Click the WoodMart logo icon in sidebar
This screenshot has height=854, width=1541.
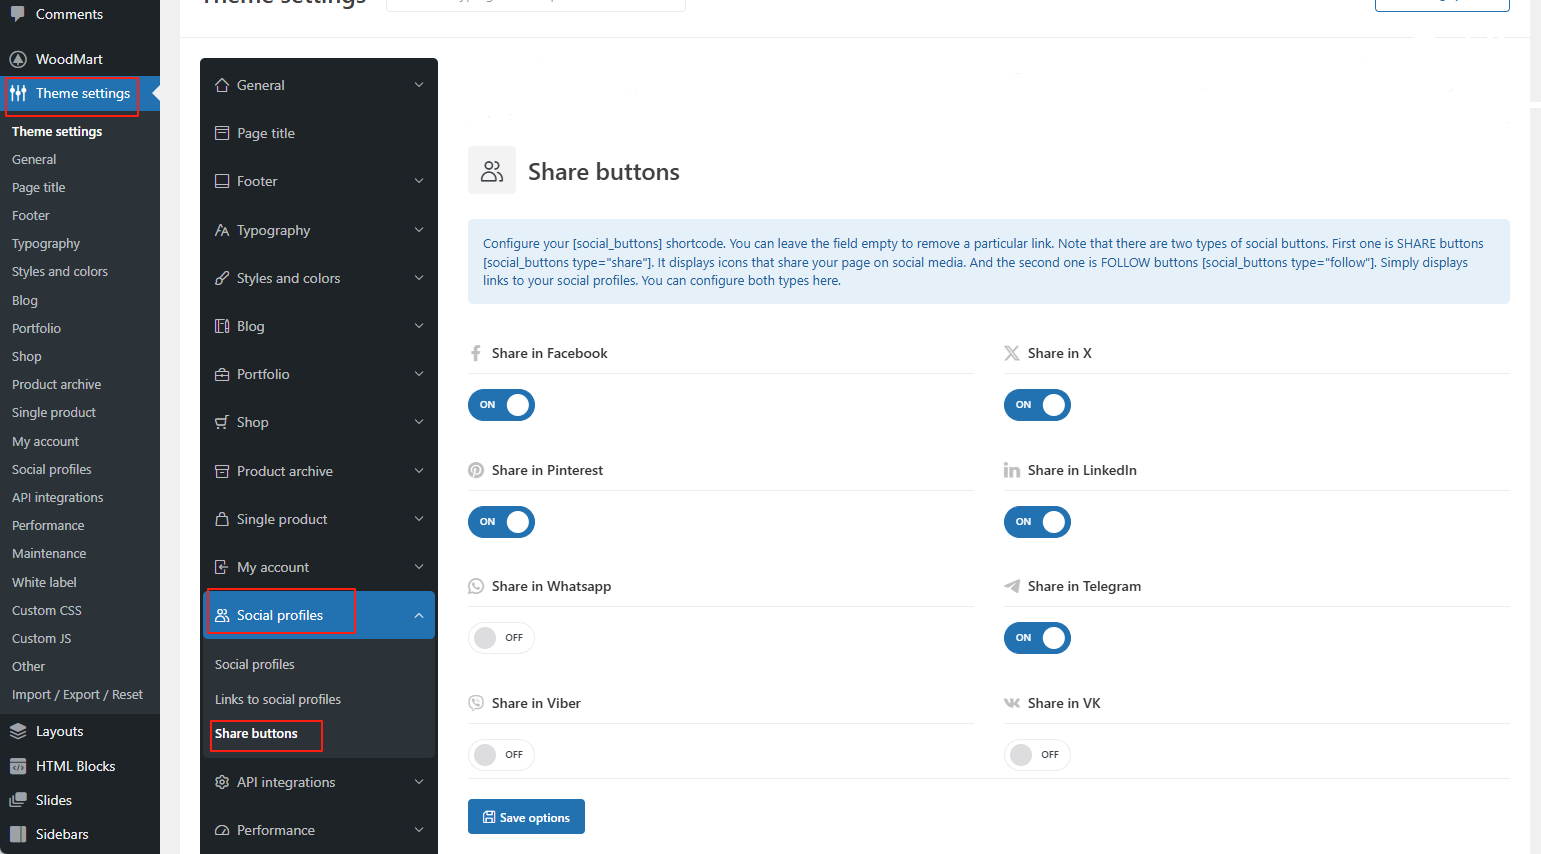pyautogui.click(x=18, y=59)
